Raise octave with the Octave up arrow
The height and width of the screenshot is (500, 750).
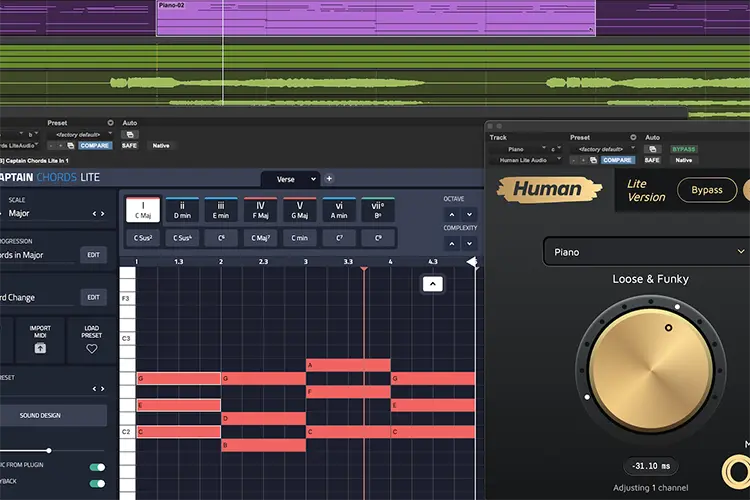point(452,214)
